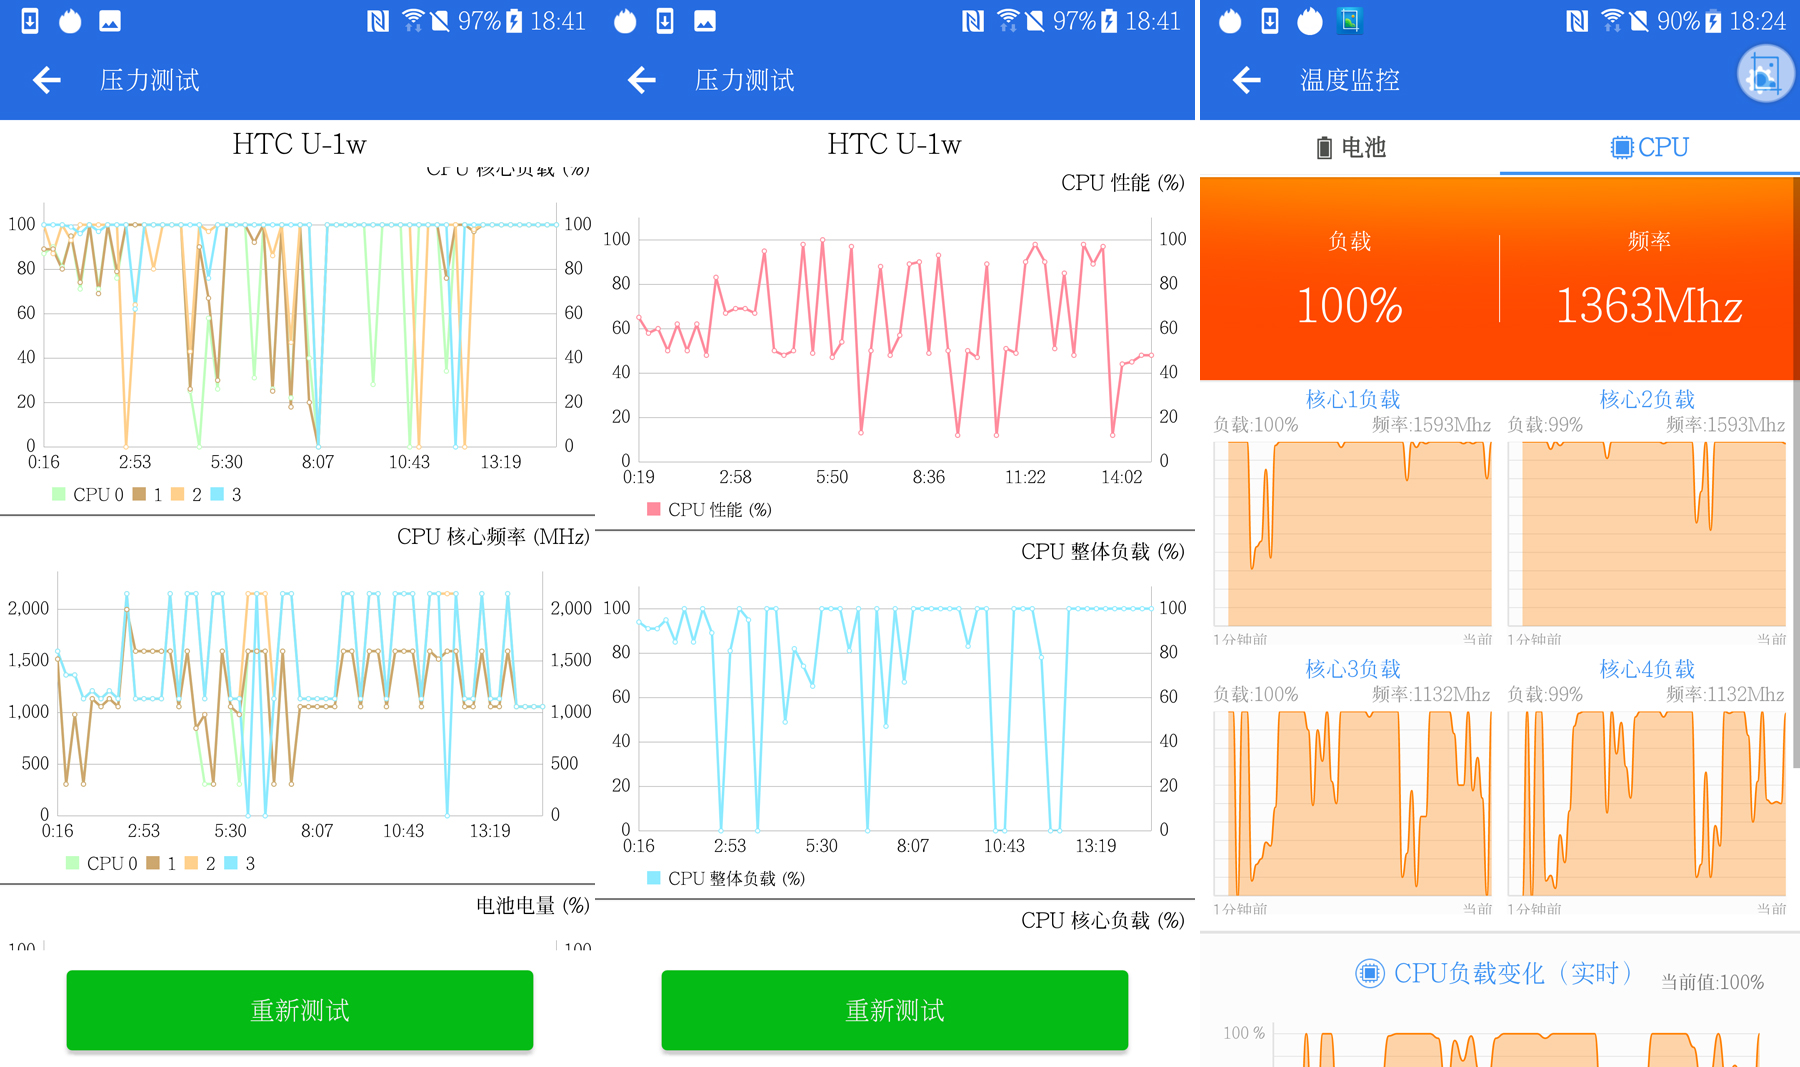Viewport: 1800px width, 1067px height.
Task: Toggle CPU 0 legend in core load chart
Action: [x=88, y=494]
